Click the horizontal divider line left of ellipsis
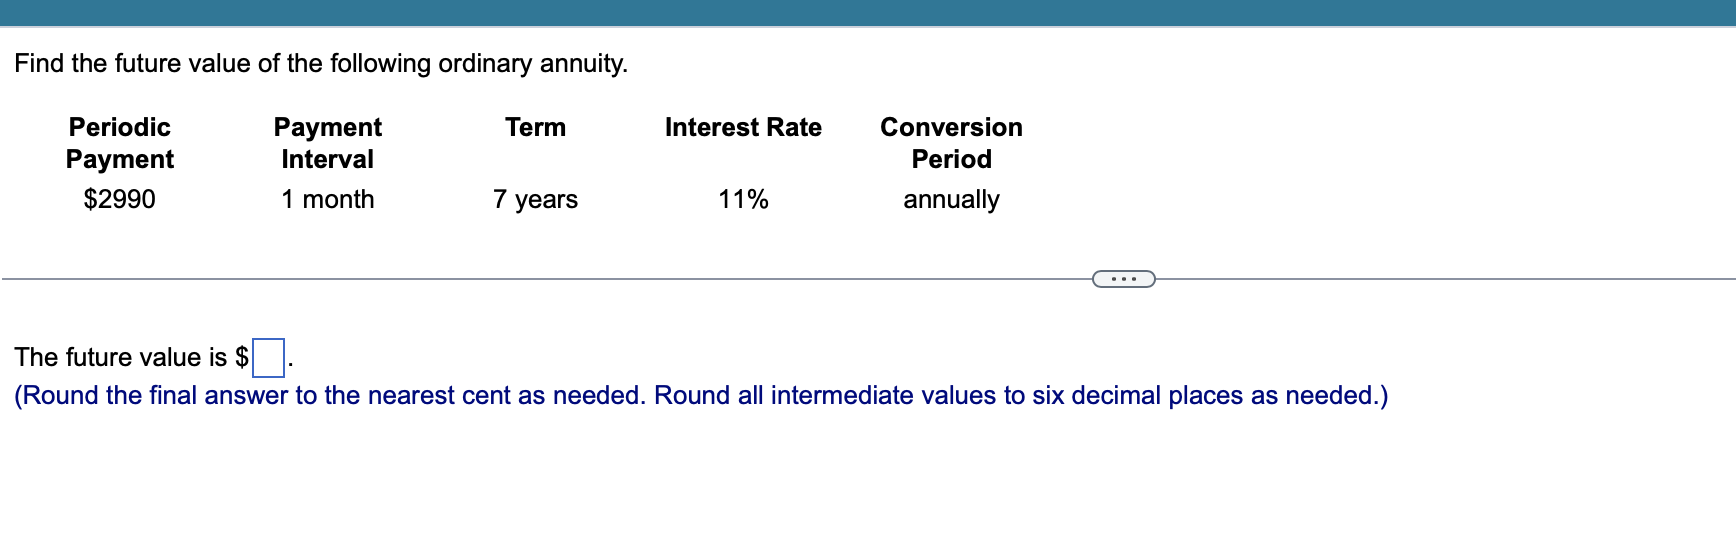This screenshot has height=550, width=1736. point(546,279)
